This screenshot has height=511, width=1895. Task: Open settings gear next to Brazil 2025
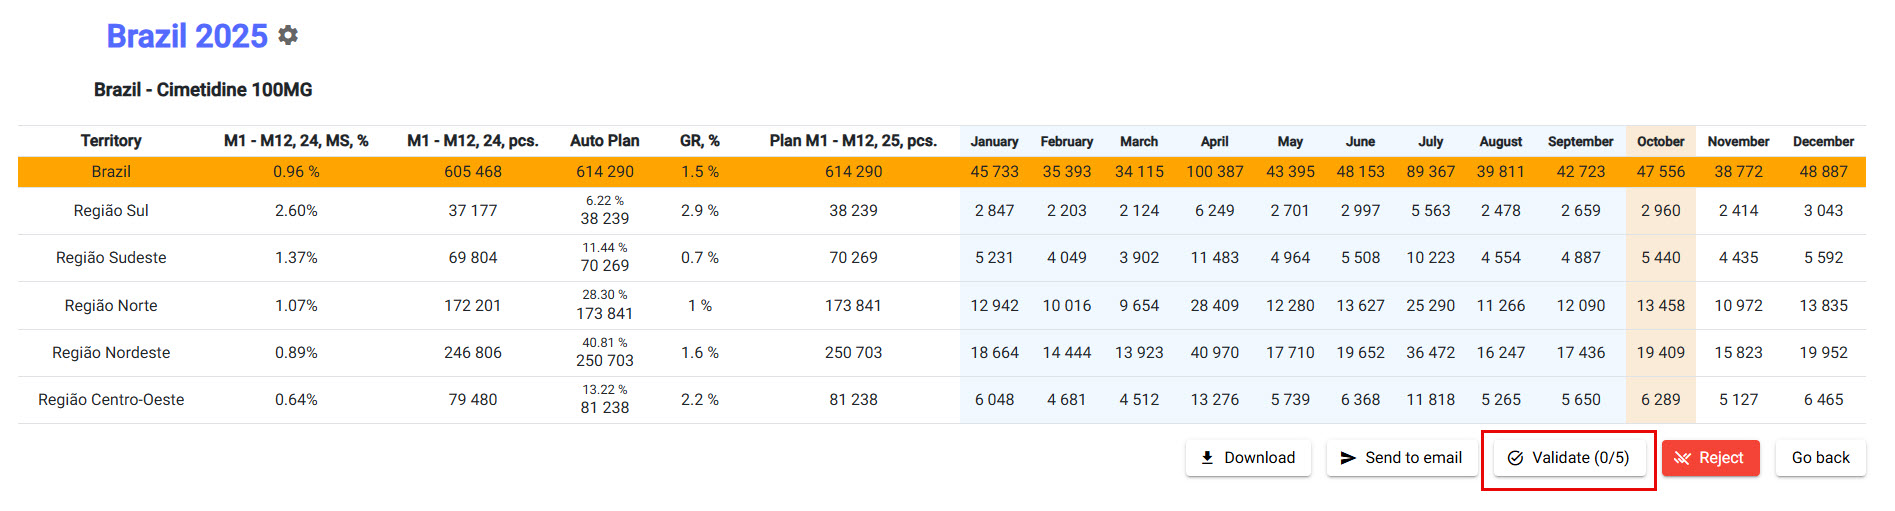(x=288, y=36)
